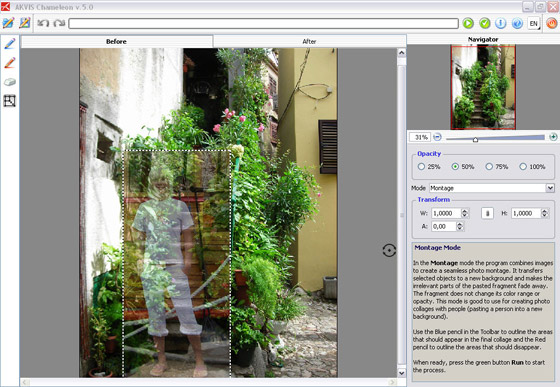Click the Save Image toolbar icon
The image size is (560, 387).
coord(25,23)
